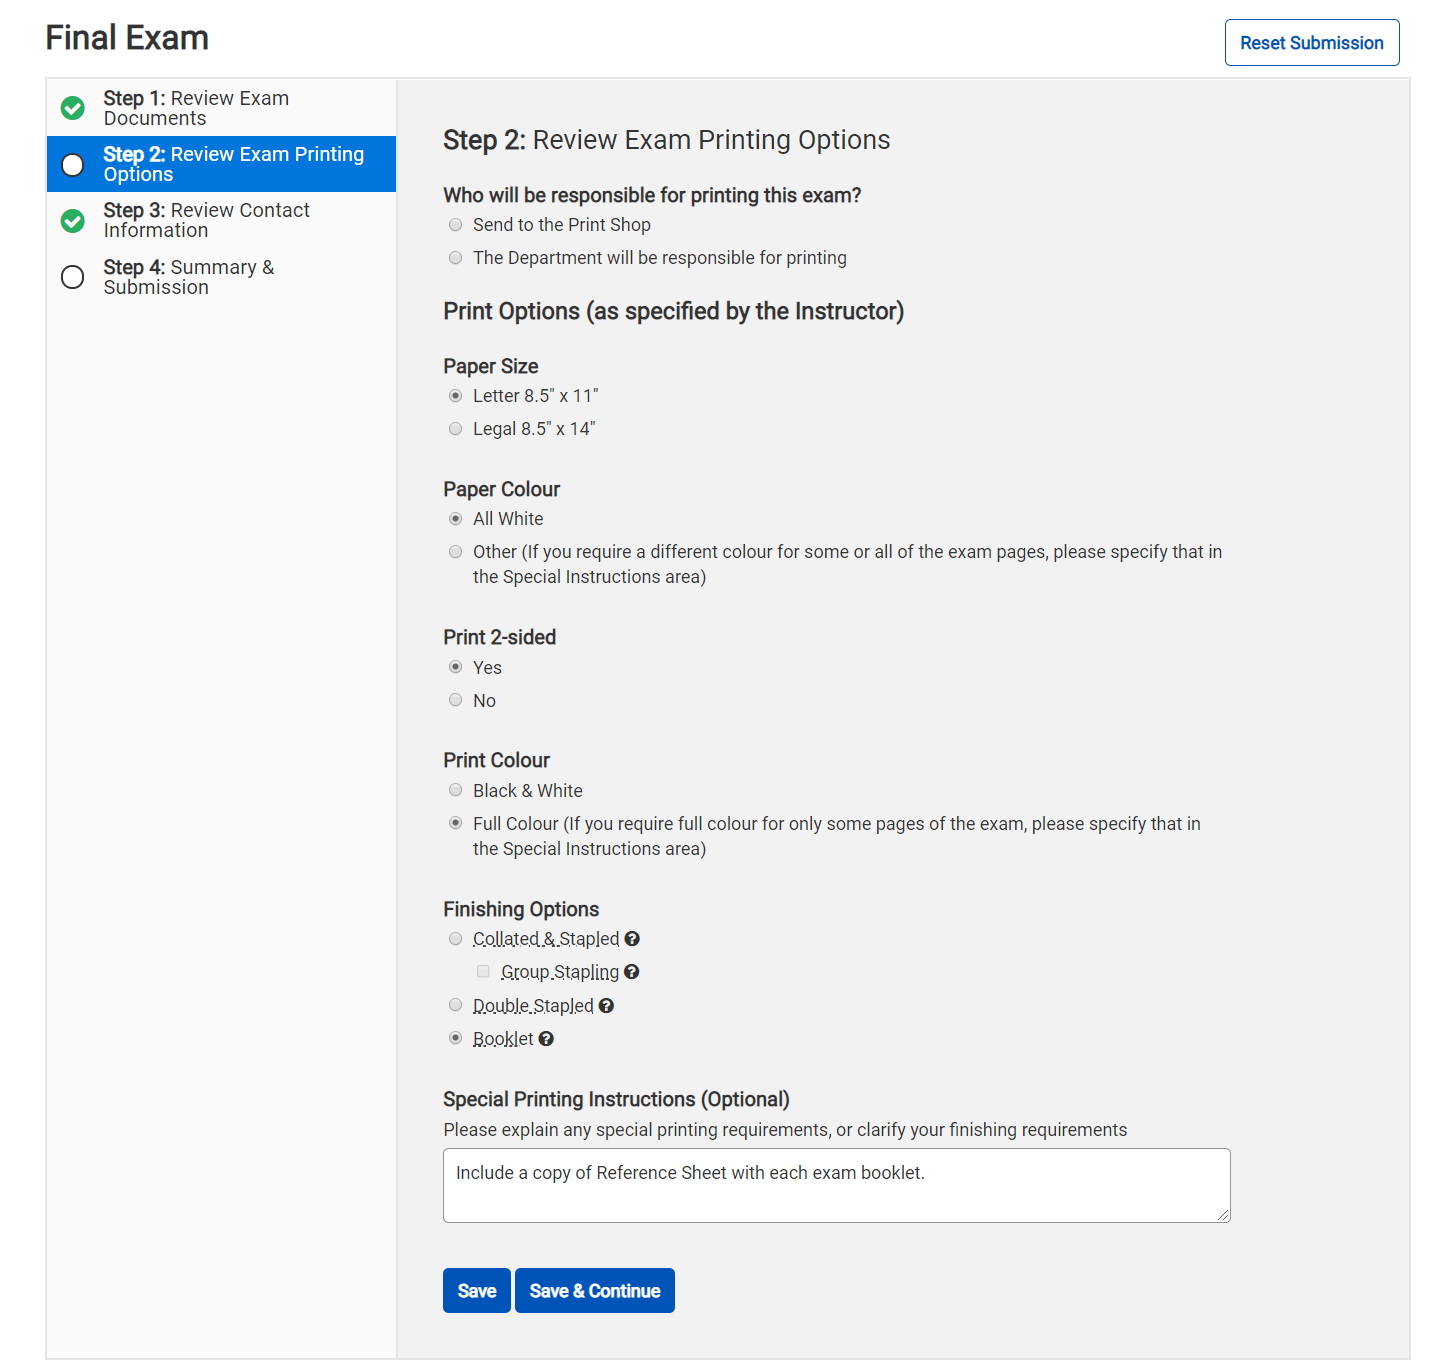Choose Collated & Stapled finishing option

[x=456, y=939]
